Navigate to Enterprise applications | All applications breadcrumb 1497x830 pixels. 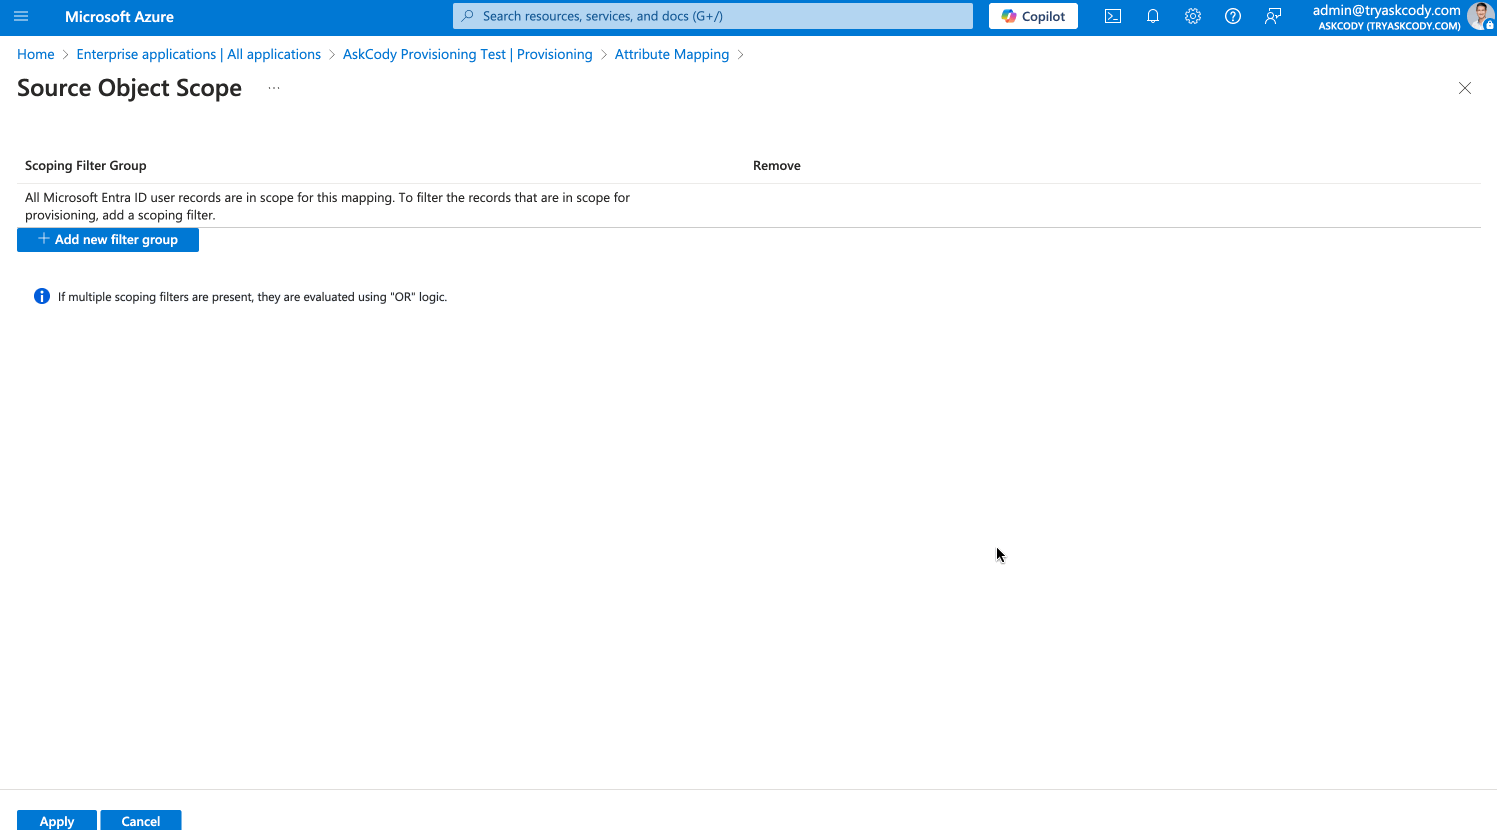199,54
